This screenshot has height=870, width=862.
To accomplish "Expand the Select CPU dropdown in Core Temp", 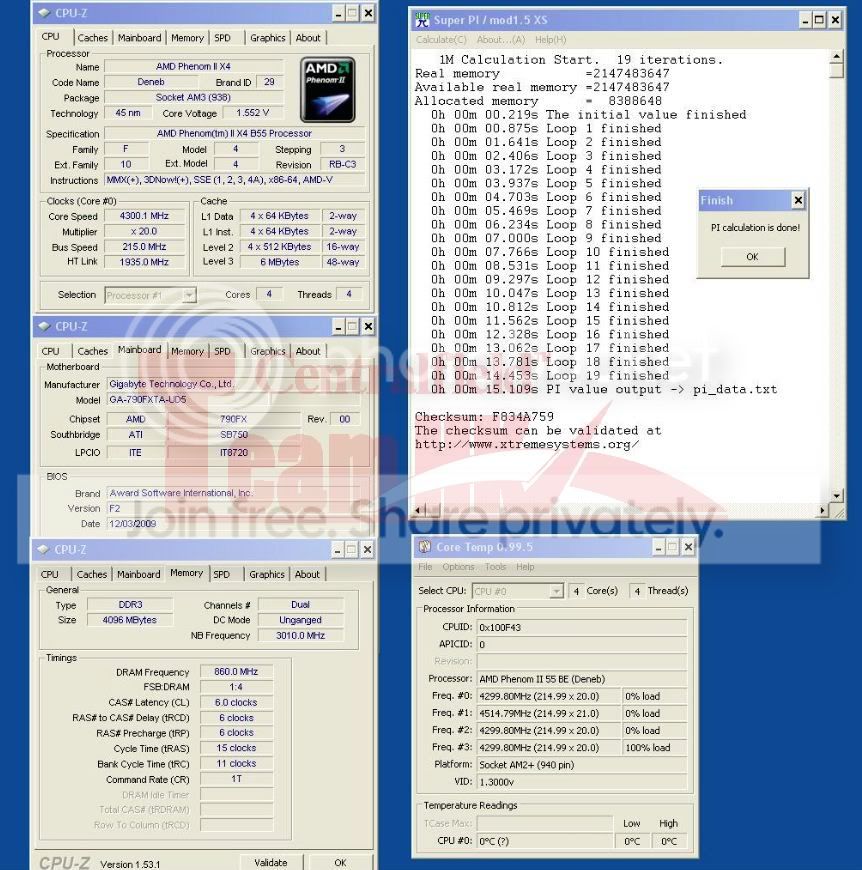I will (x=557, y=591).
